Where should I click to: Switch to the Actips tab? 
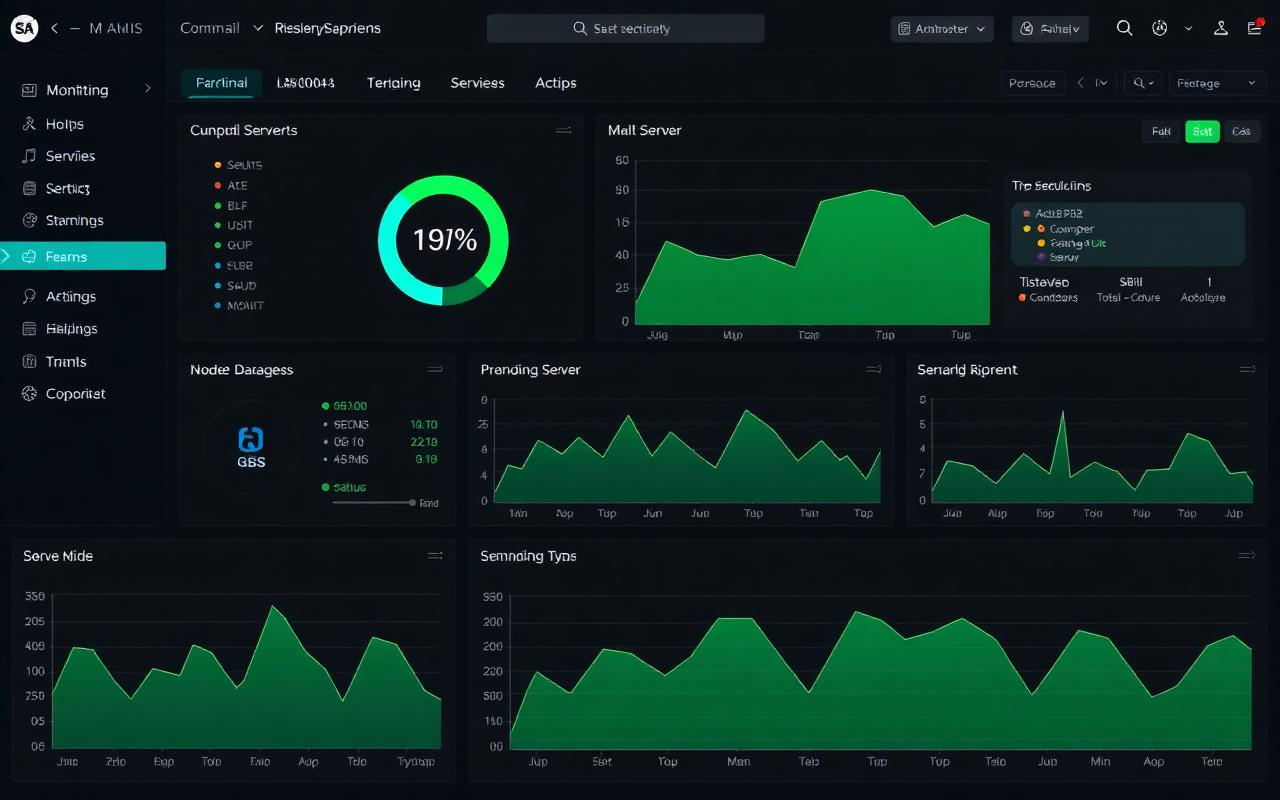[x=555, y=83]
